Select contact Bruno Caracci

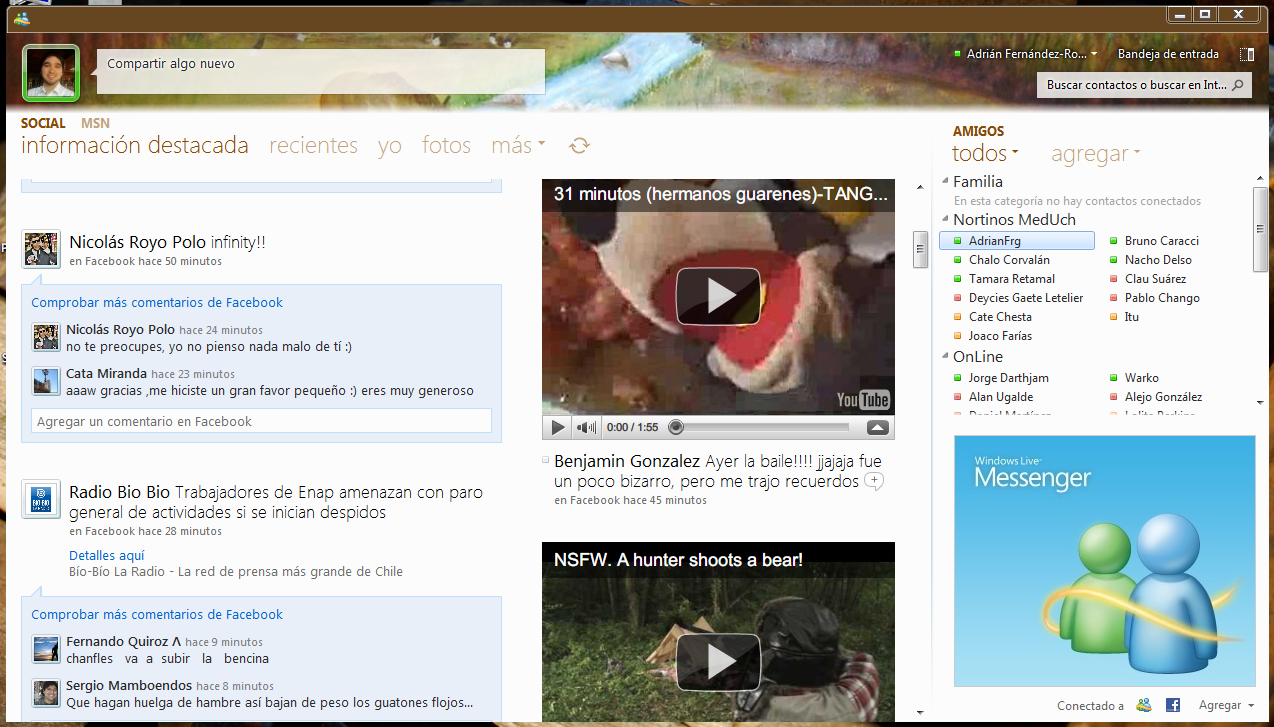(1162, 241)
